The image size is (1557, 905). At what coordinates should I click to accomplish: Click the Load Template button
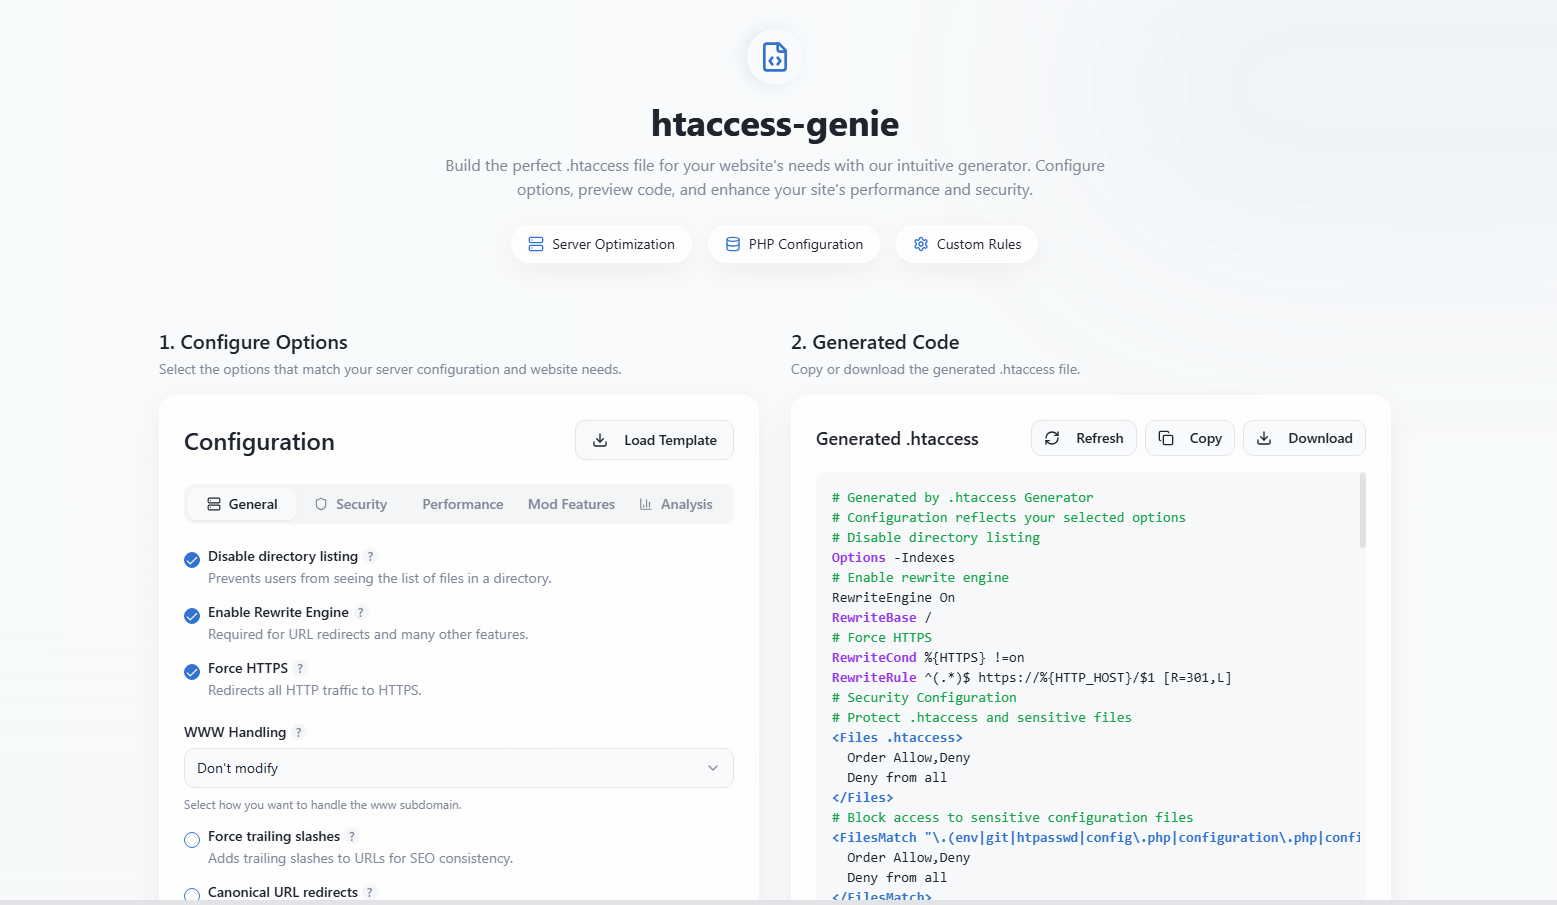(654, 440)
